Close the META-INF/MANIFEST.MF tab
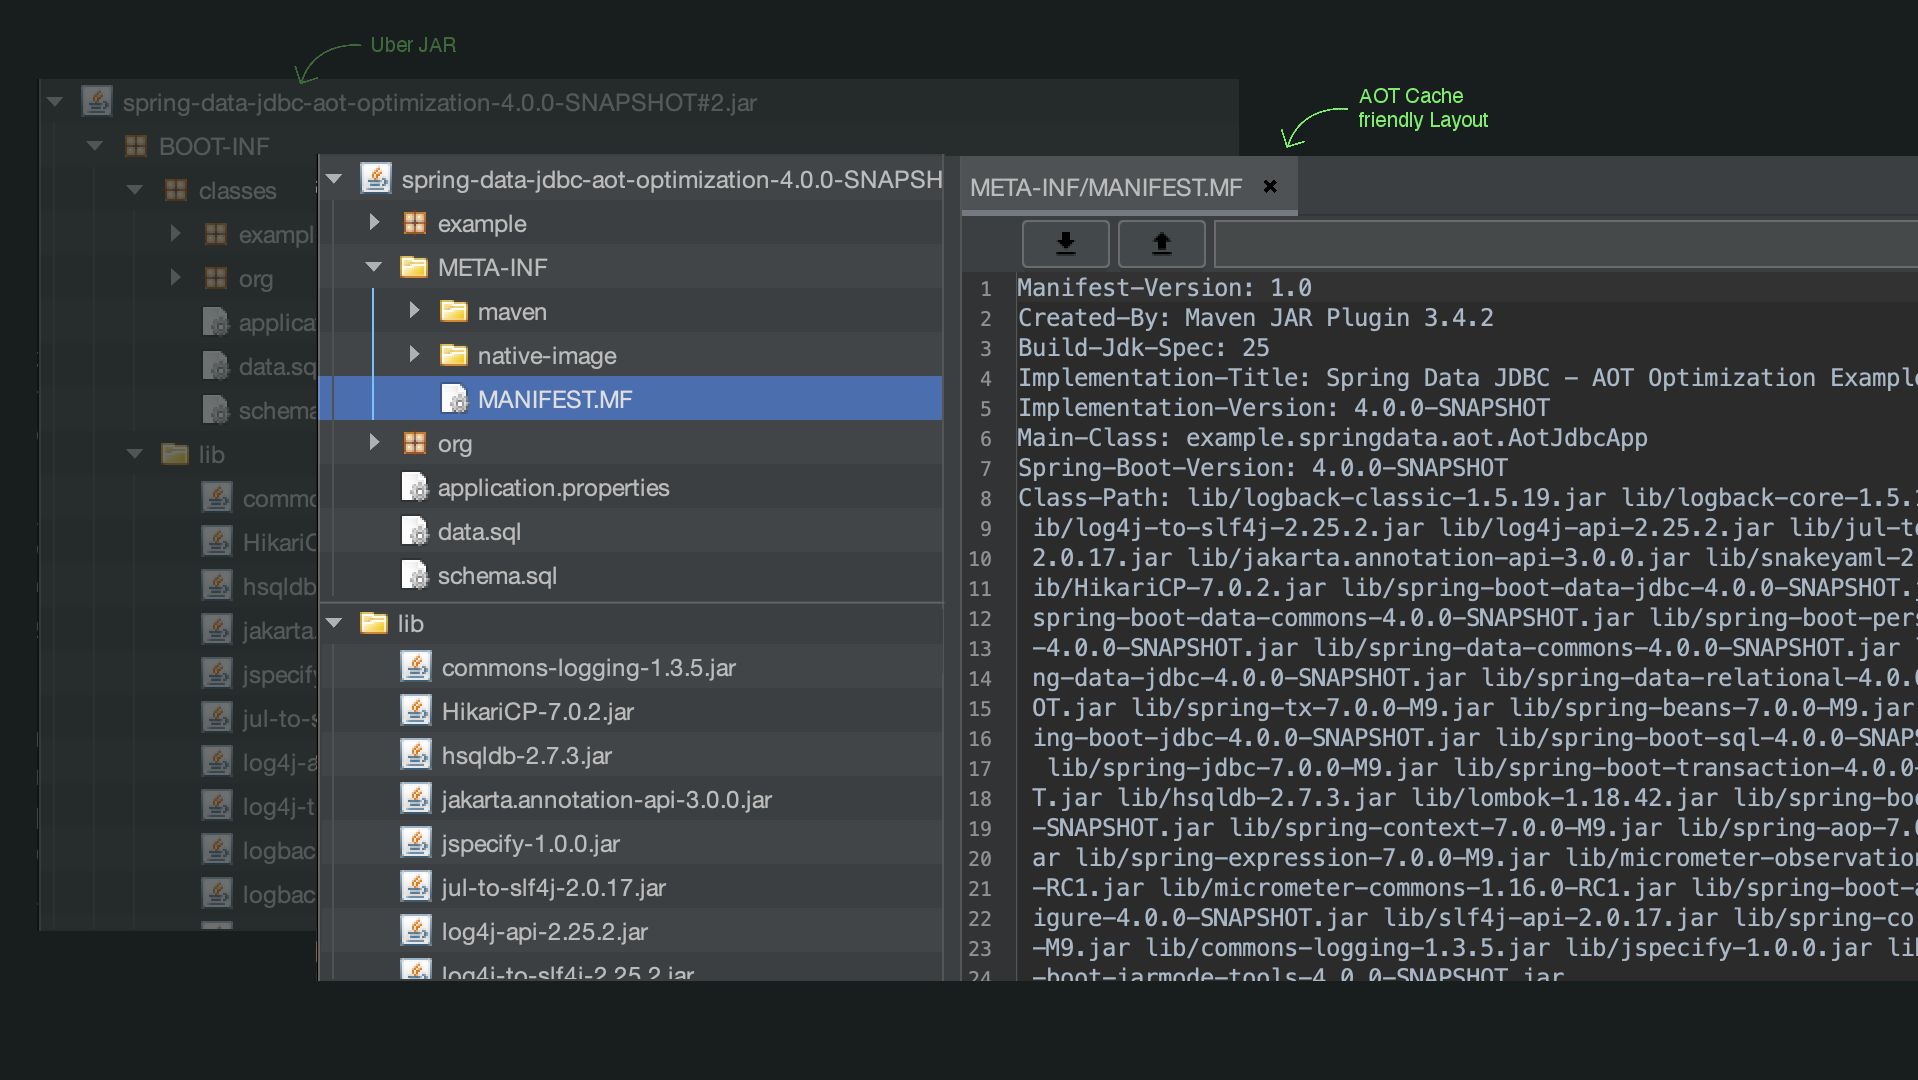1918x1080 pixels. coord(1270,187)
